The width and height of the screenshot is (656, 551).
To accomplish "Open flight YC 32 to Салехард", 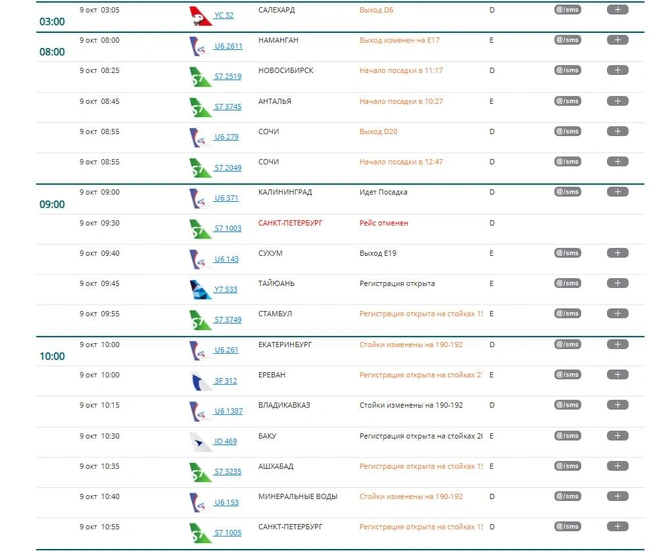I will tap(224, 15).
